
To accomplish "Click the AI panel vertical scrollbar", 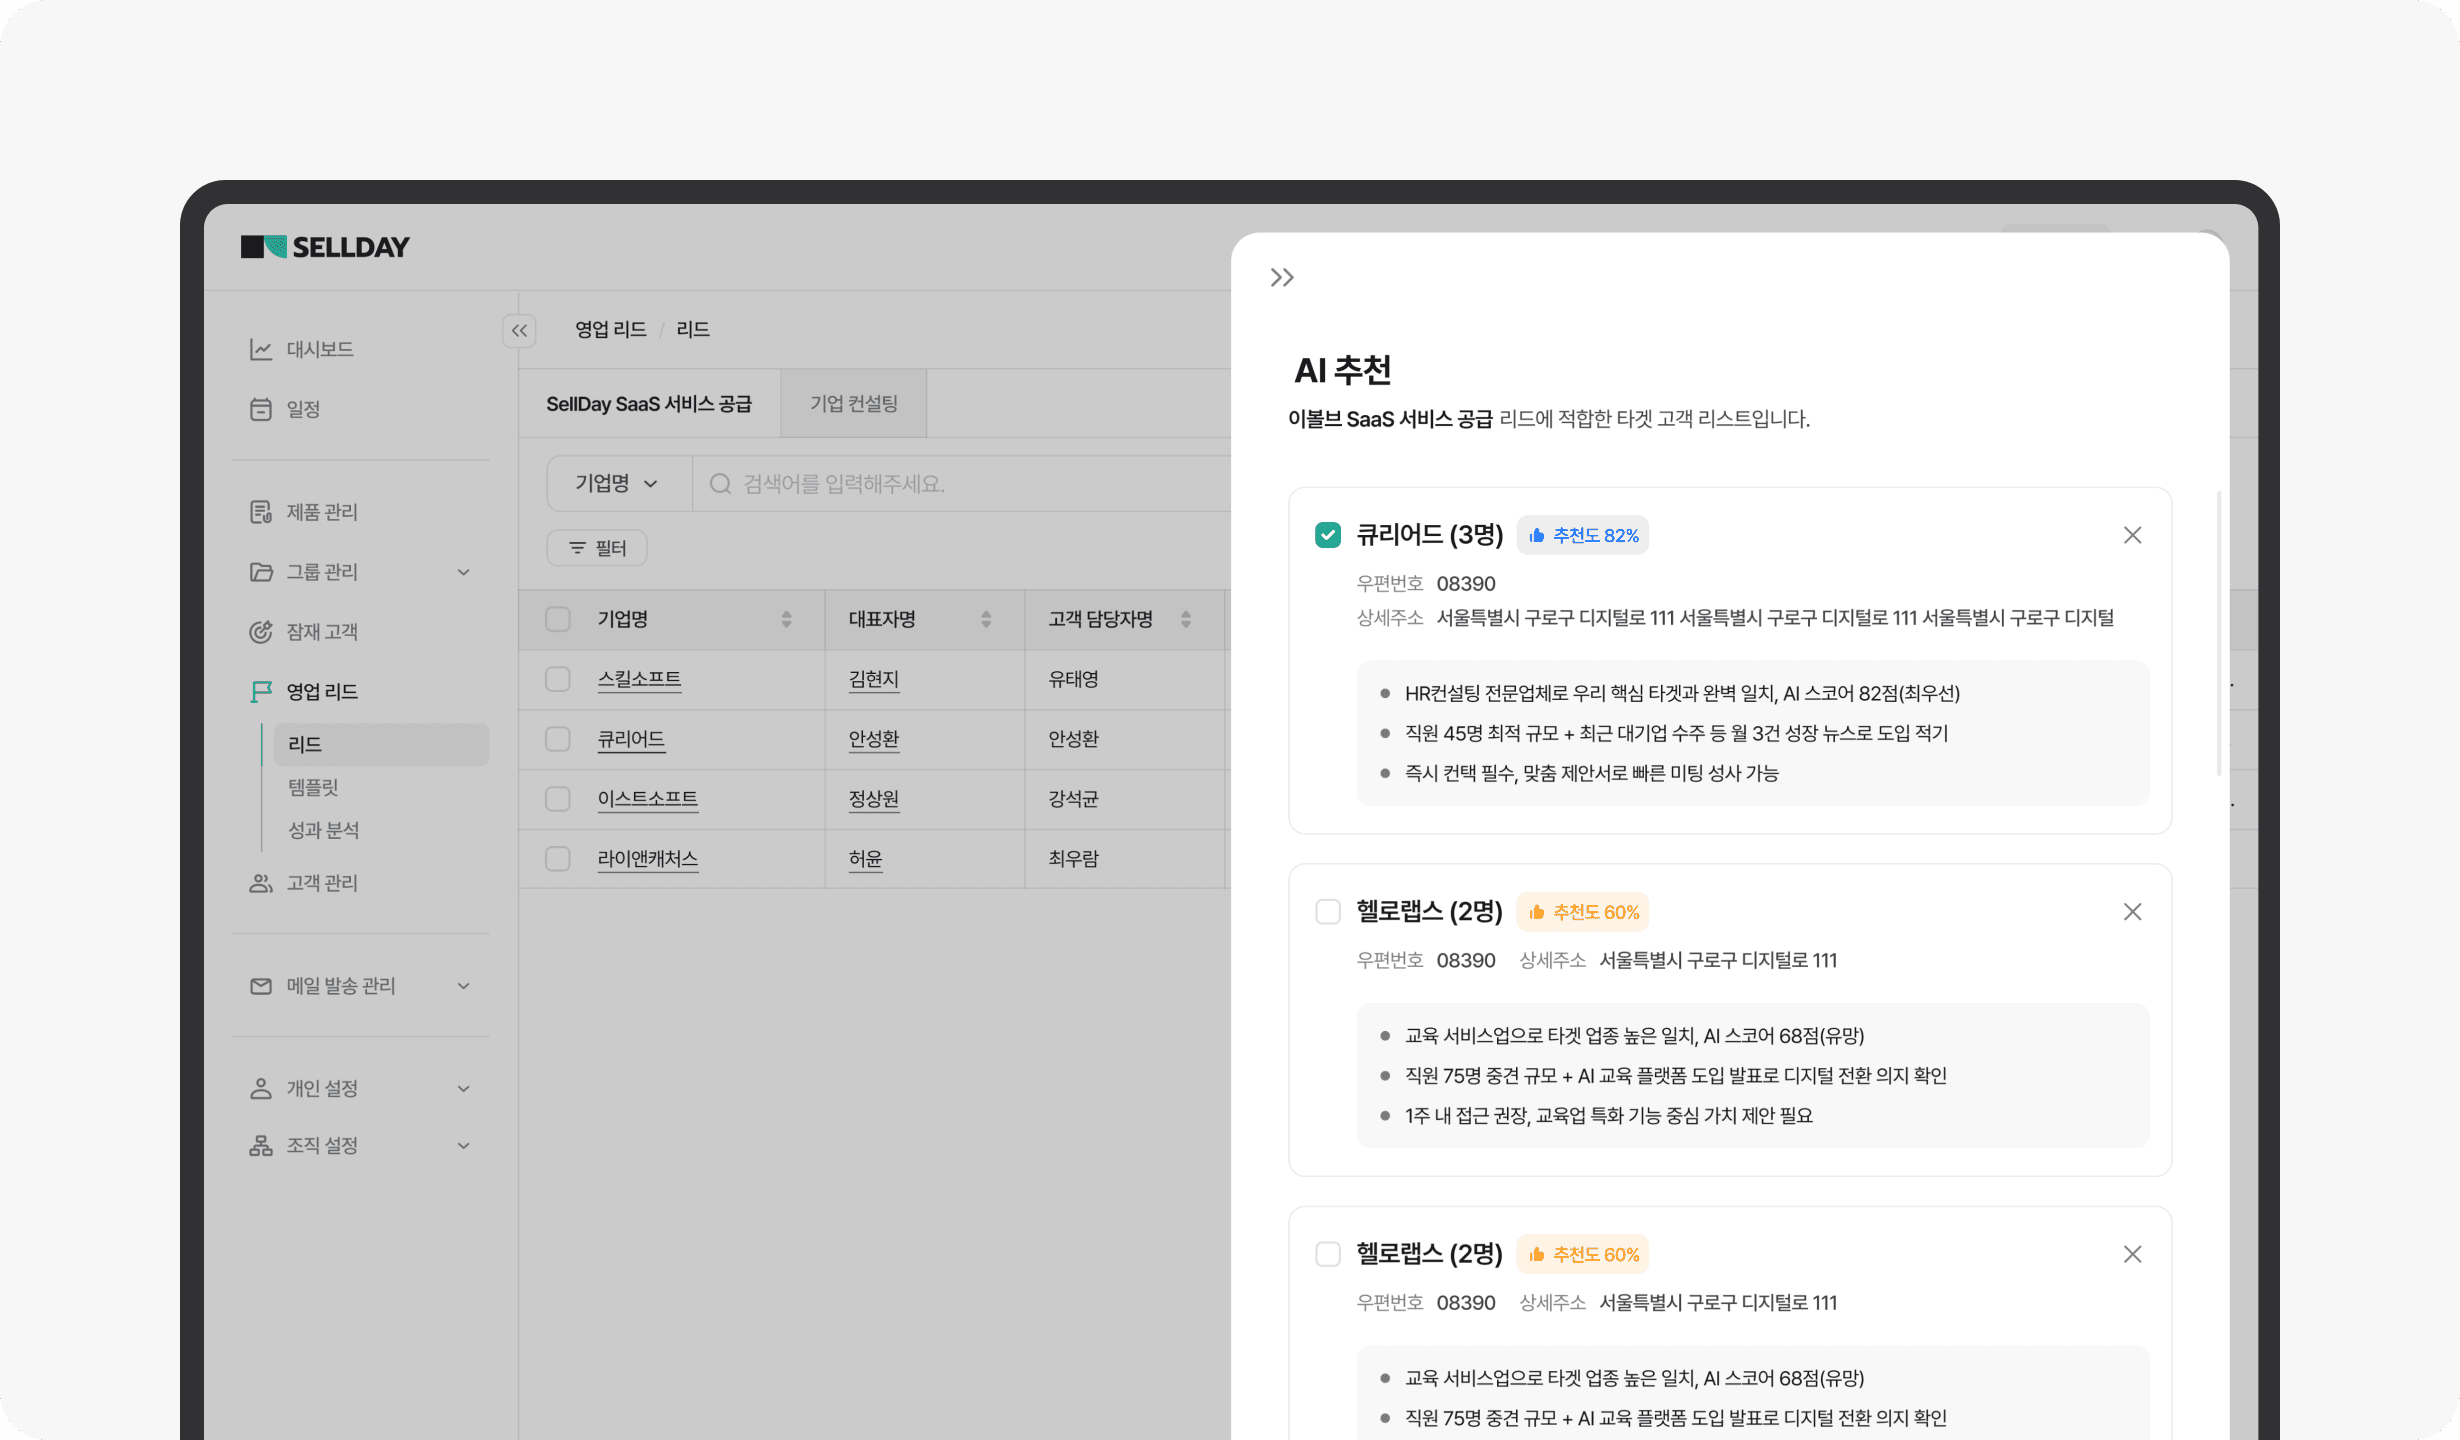I will (x=2219, y=633).
